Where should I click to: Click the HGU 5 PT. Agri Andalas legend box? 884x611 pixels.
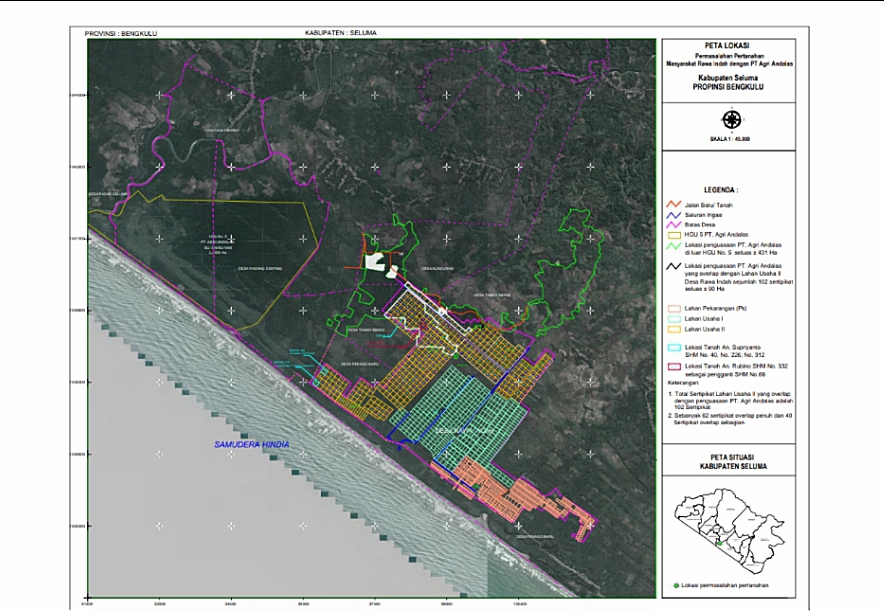[671, 233]
